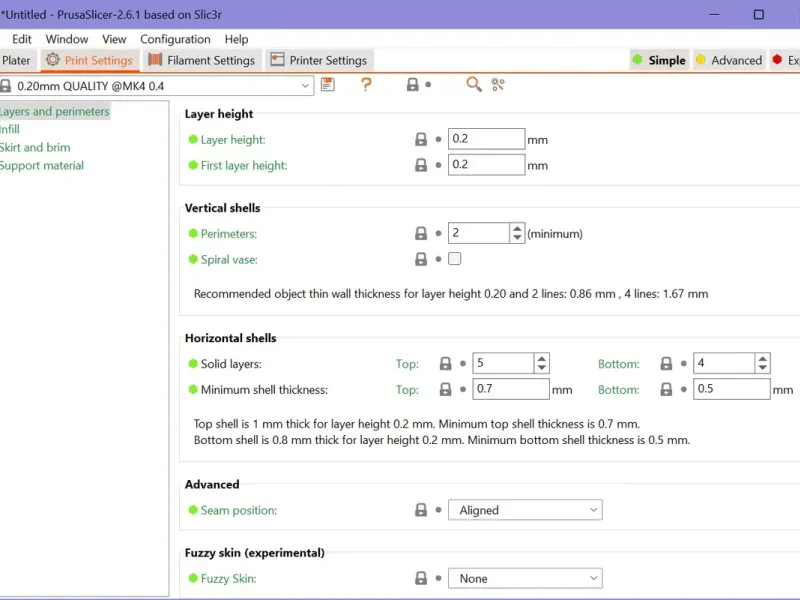Image resolution: width=800 pixels, height=600 pixels.
Task: Open the Configuration menu
Action: (x=175, y=39)
